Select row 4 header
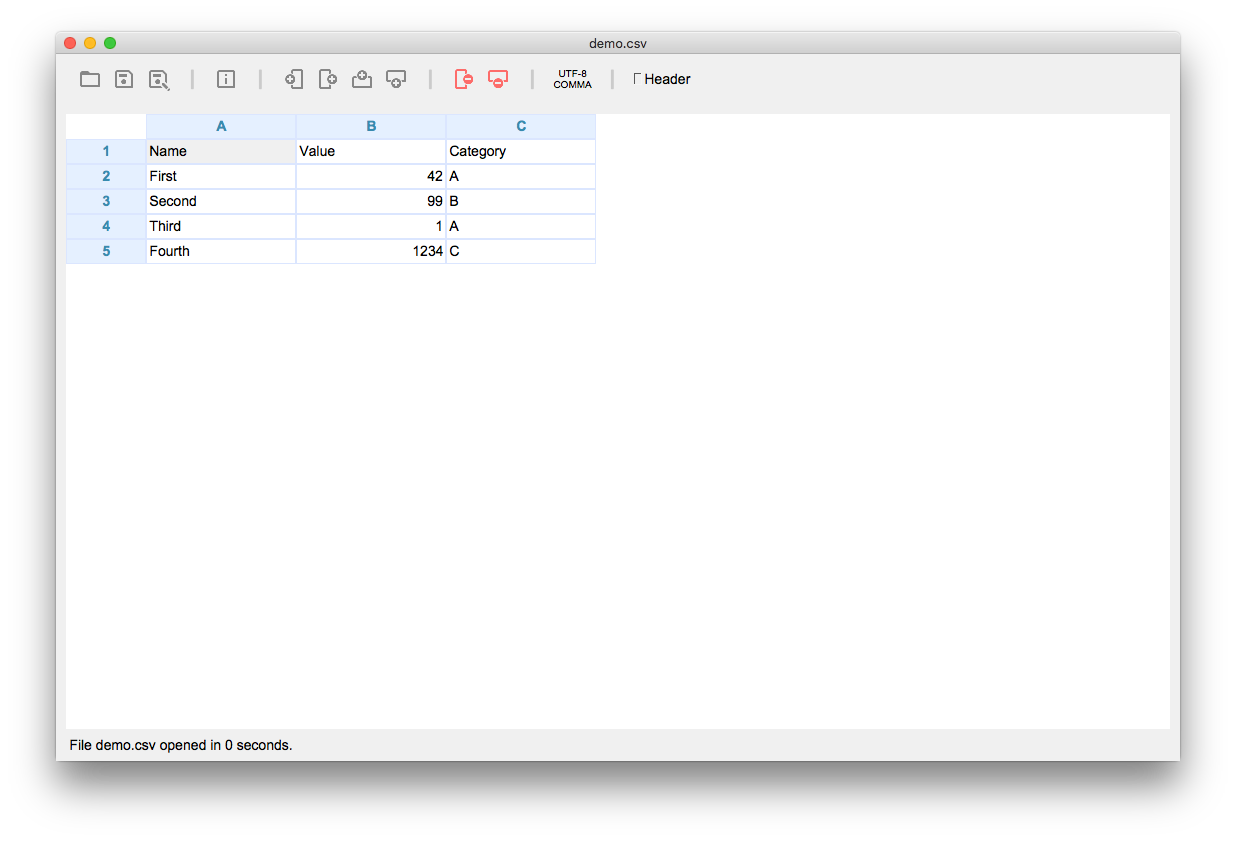 (106, 226)
